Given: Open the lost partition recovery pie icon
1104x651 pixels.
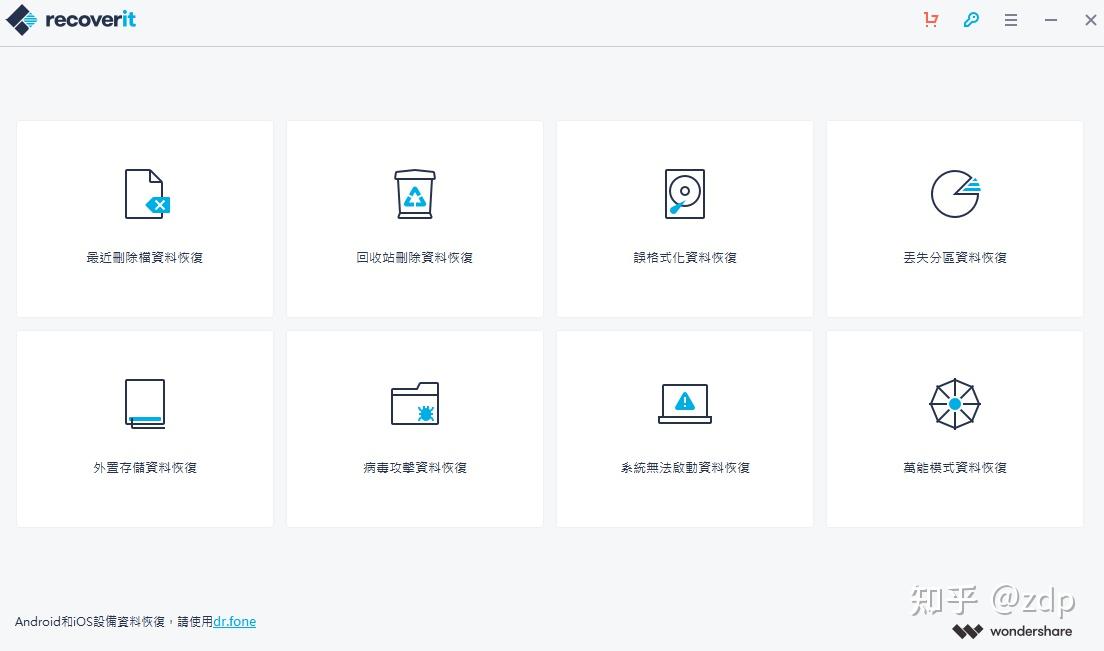Looking at the screenshot, I should (x=955, y=194).
